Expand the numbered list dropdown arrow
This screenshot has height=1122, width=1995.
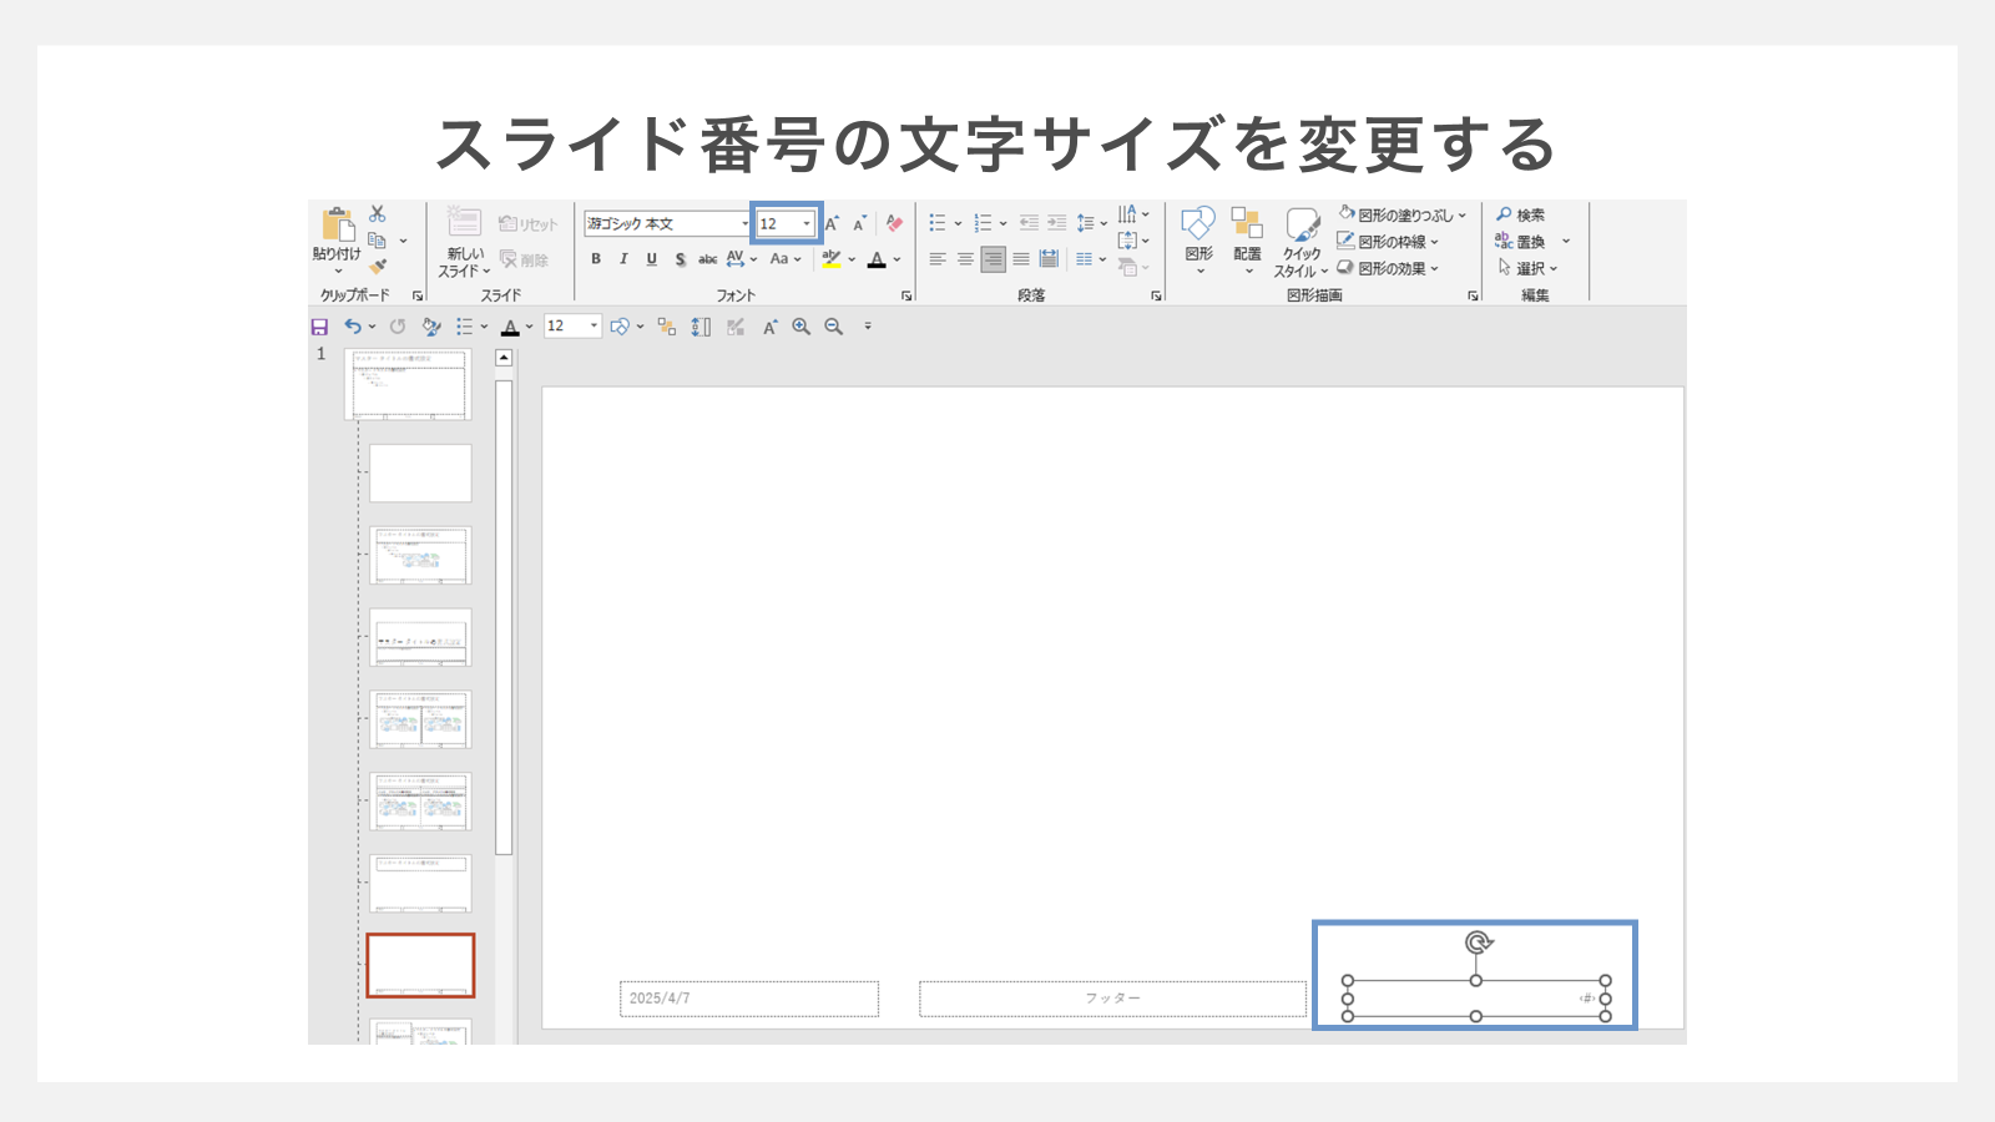click(x=1003, y=224)
